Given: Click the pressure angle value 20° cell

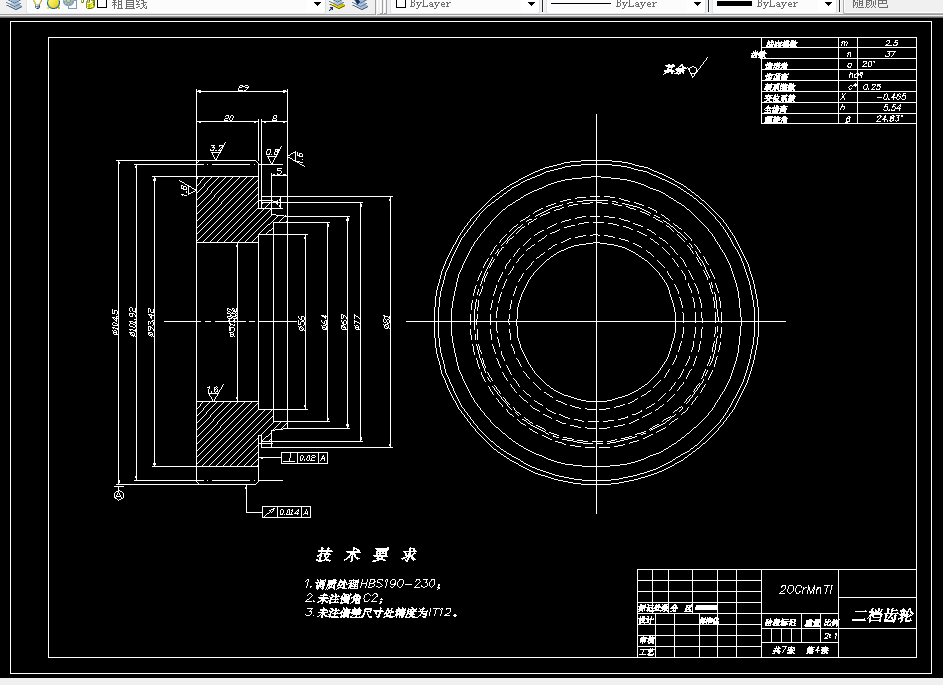Looking at the screenshot, I should click(886, 64).
